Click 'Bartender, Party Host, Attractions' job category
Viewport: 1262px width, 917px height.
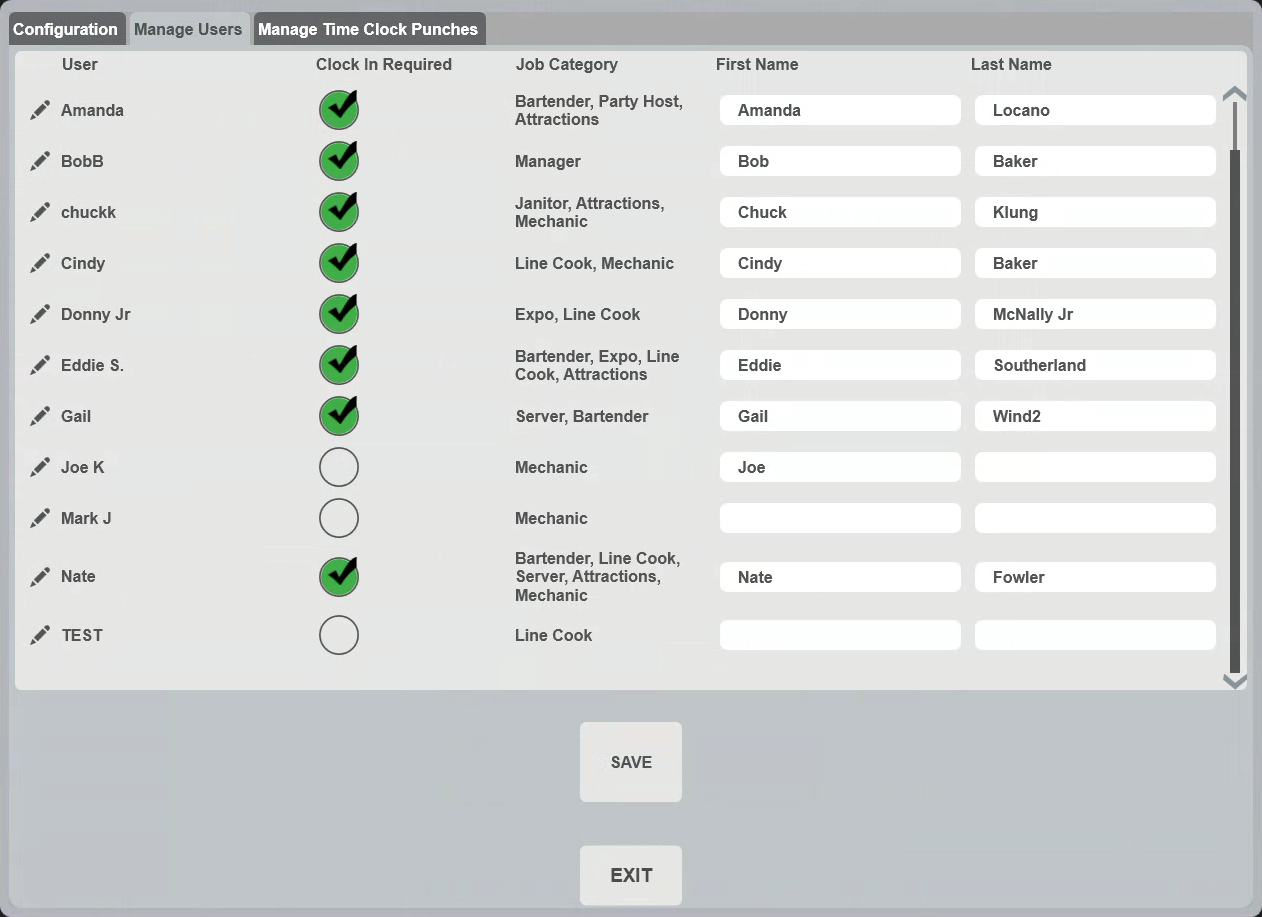(x=599, y=110)
